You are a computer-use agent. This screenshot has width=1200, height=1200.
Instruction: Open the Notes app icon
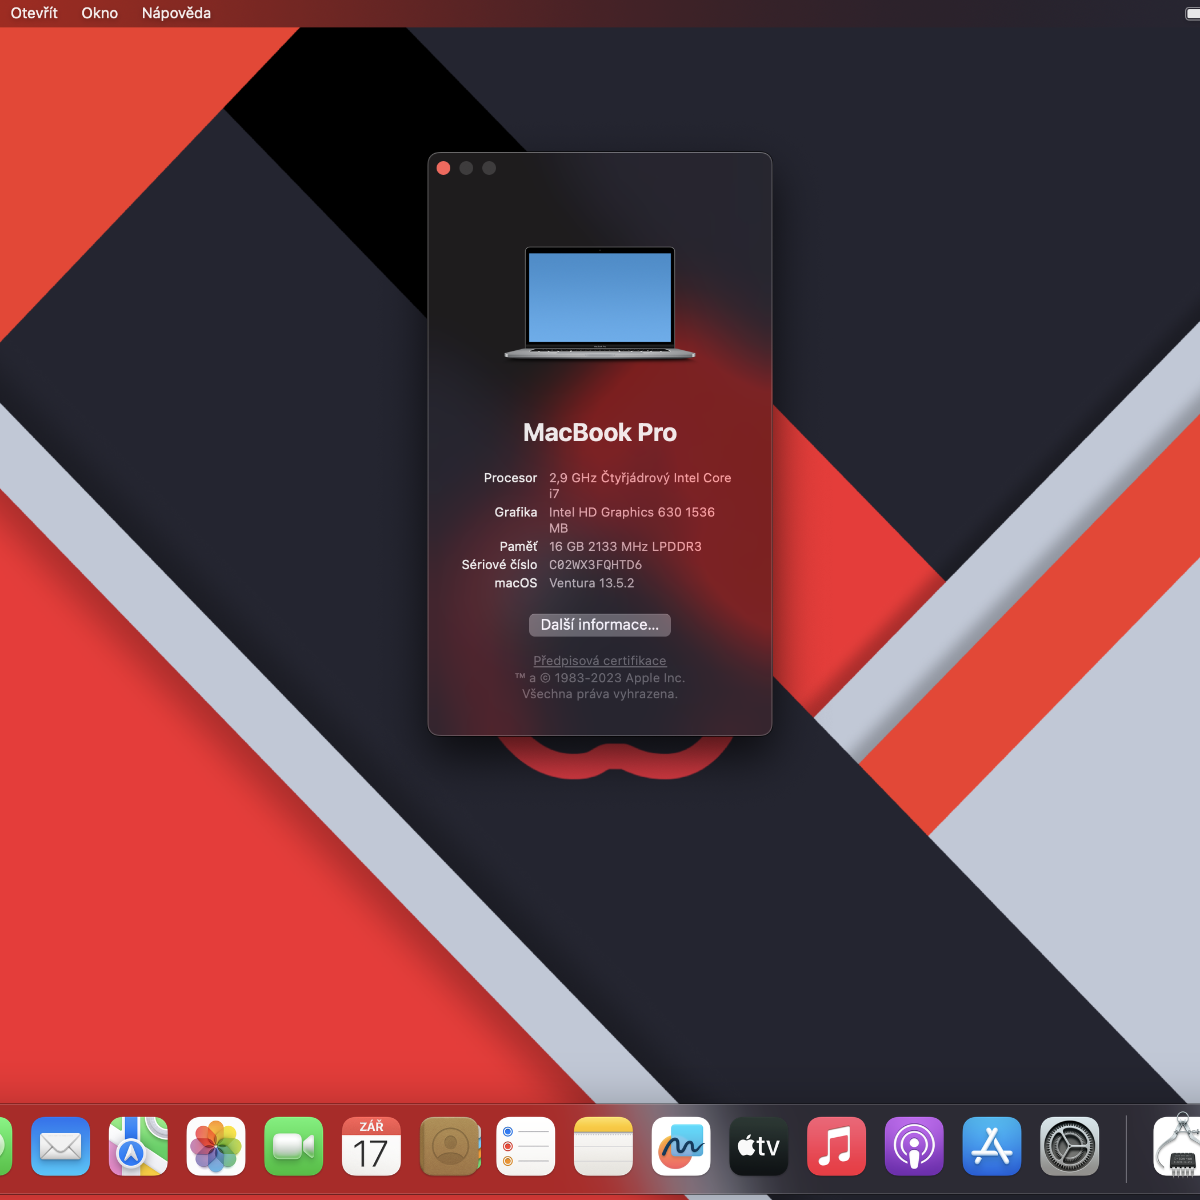click(x=604, y=1146)
